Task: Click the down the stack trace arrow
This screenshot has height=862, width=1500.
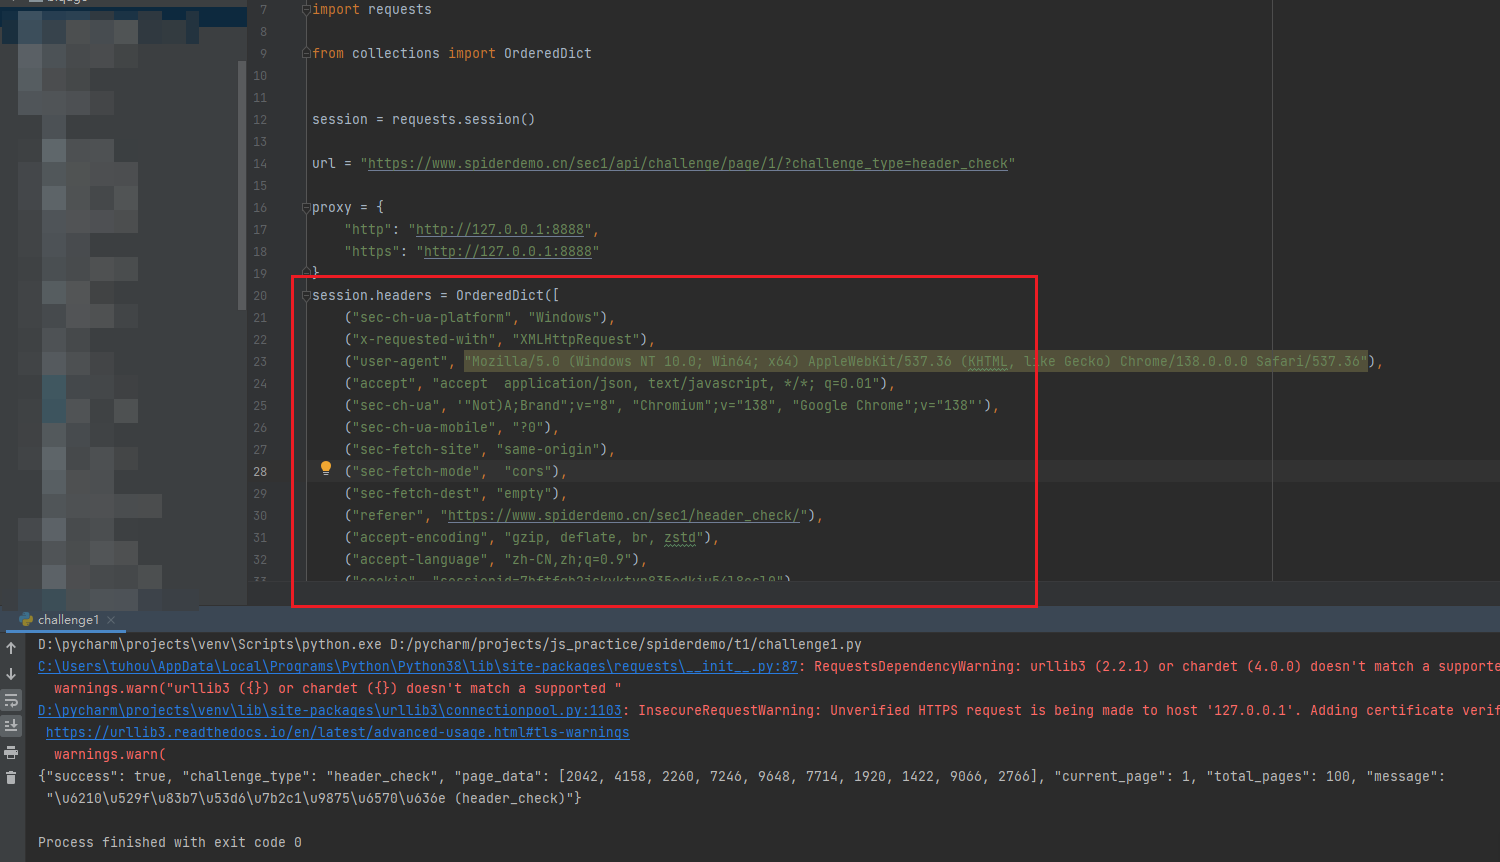Action: point(11,674)
